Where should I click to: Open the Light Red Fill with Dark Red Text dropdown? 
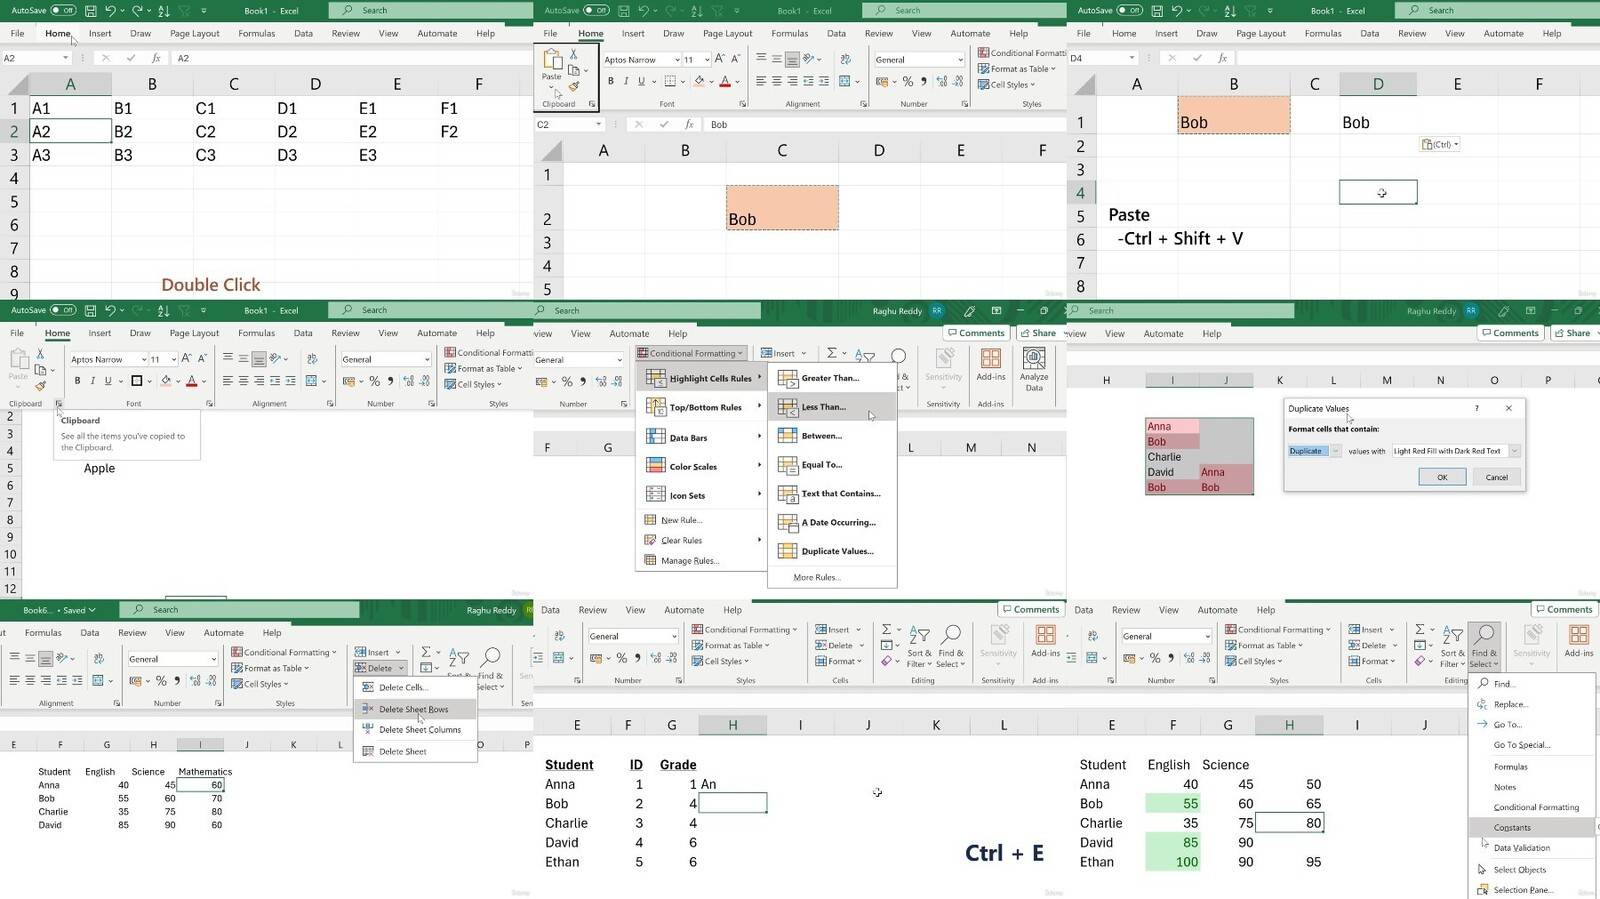point(1515,451)
